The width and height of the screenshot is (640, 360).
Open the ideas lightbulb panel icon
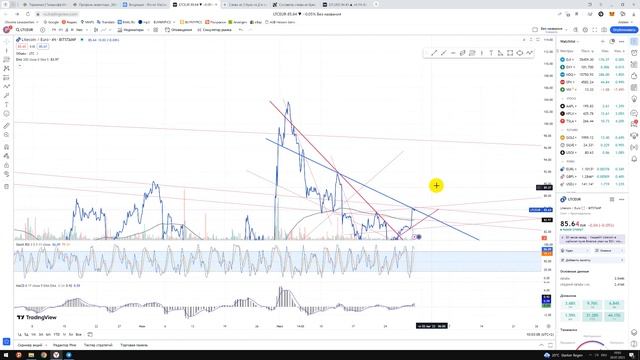pyautogui.click(x=634, y=99)
